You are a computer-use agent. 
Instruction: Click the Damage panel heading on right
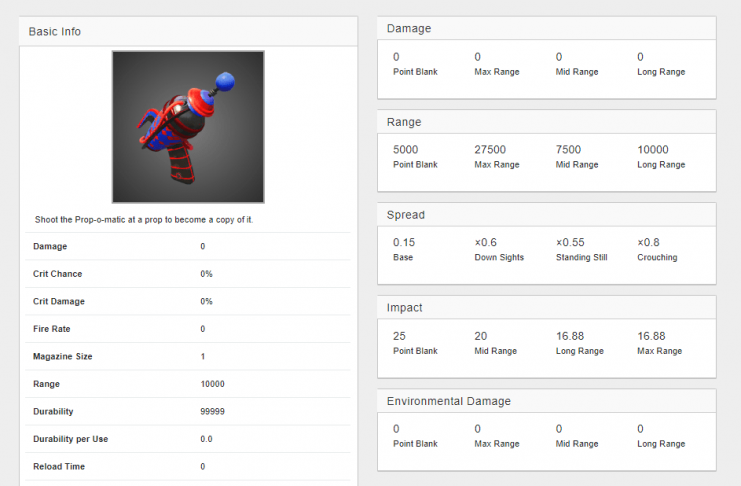(x=409, y=28)
